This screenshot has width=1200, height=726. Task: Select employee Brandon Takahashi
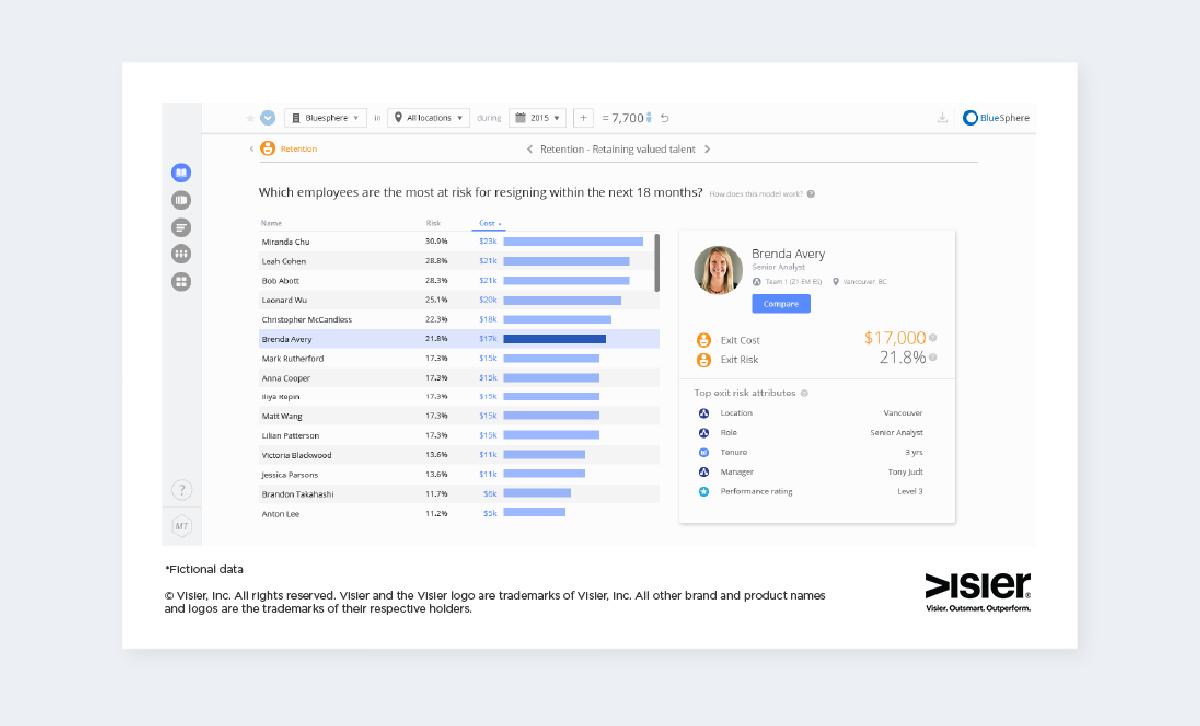297,494
